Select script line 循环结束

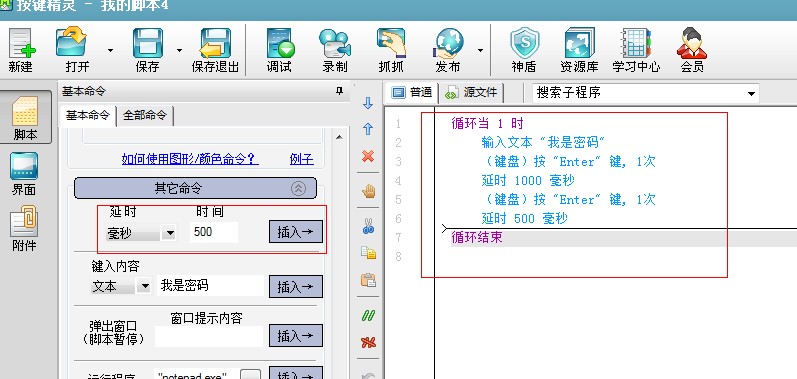[477, 237]
